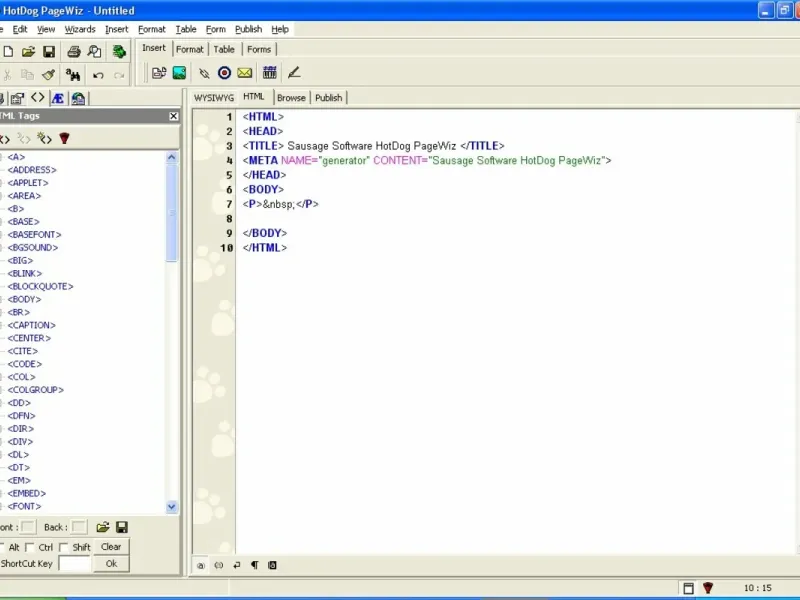This screenshot has height=600, width=800.
Task: Click the Font color swatch
Action: [28, 527]
